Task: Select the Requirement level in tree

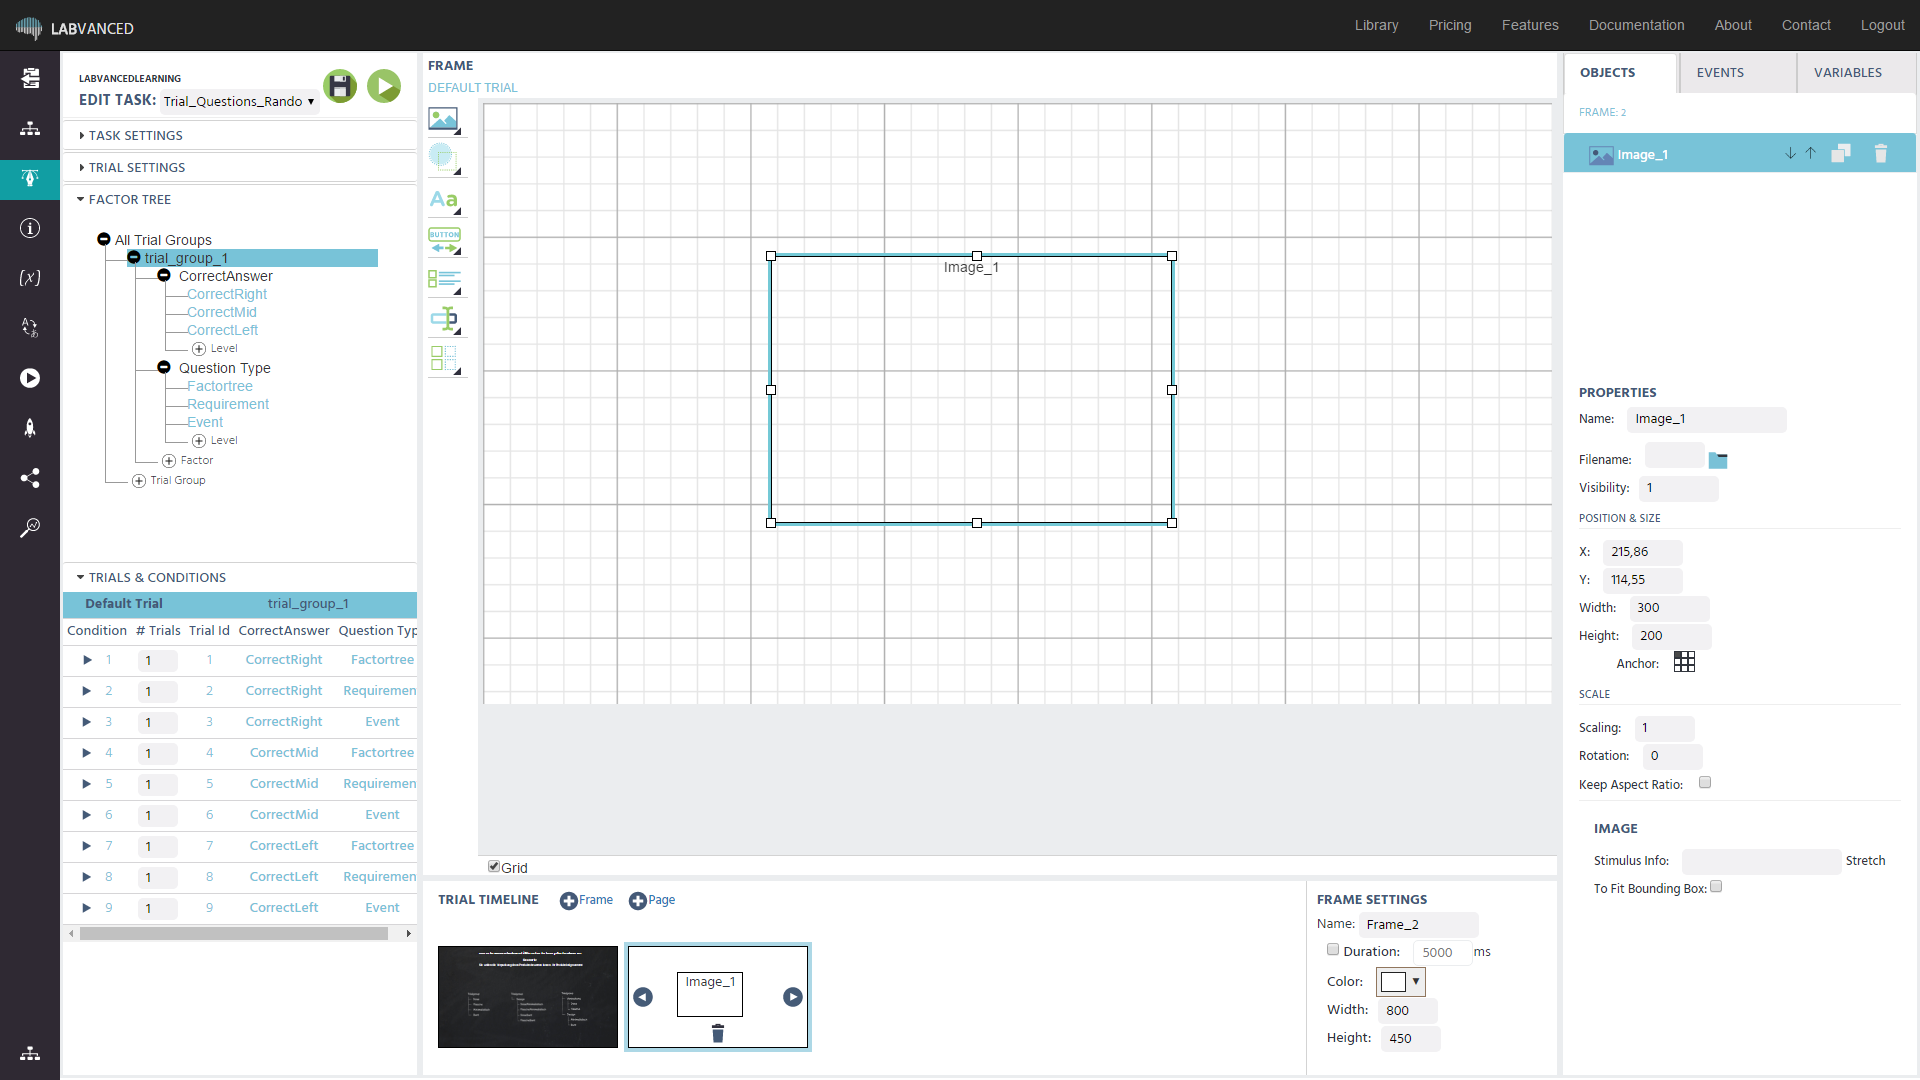Action: 228,404
